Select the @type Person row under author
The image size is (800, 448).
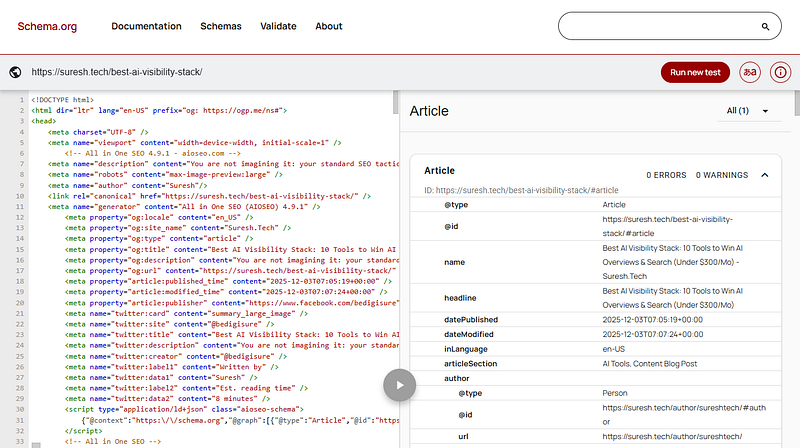point(595,393)
